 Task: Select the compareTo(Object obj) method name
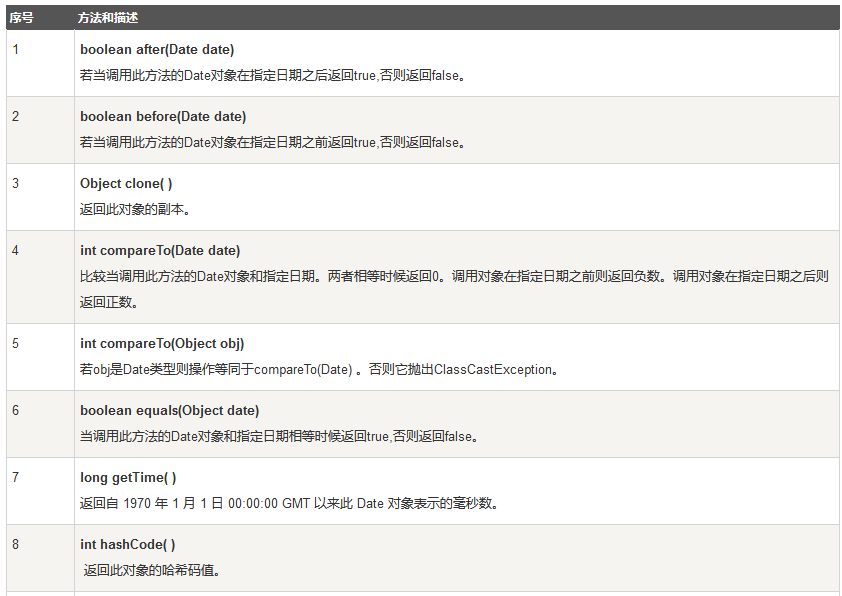coord(155,343)
